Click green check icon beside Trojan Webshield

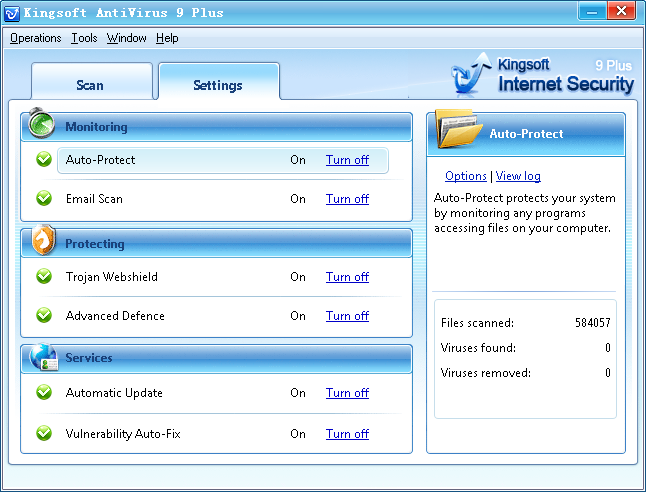tap(44, 276)
